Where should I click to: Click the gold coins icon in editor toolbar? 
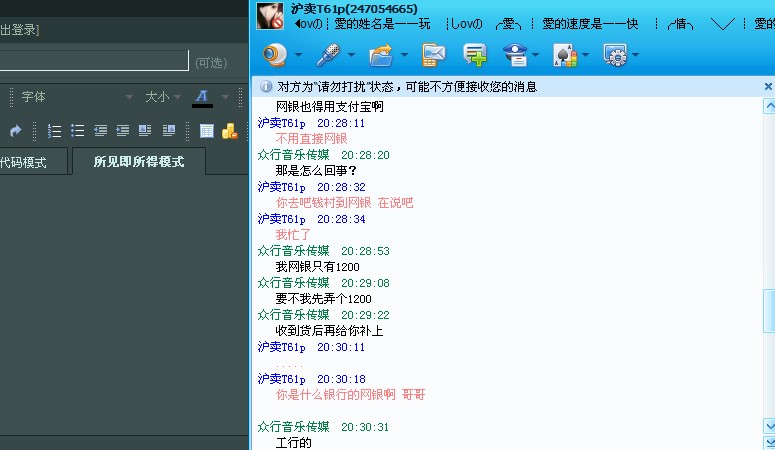229,130
